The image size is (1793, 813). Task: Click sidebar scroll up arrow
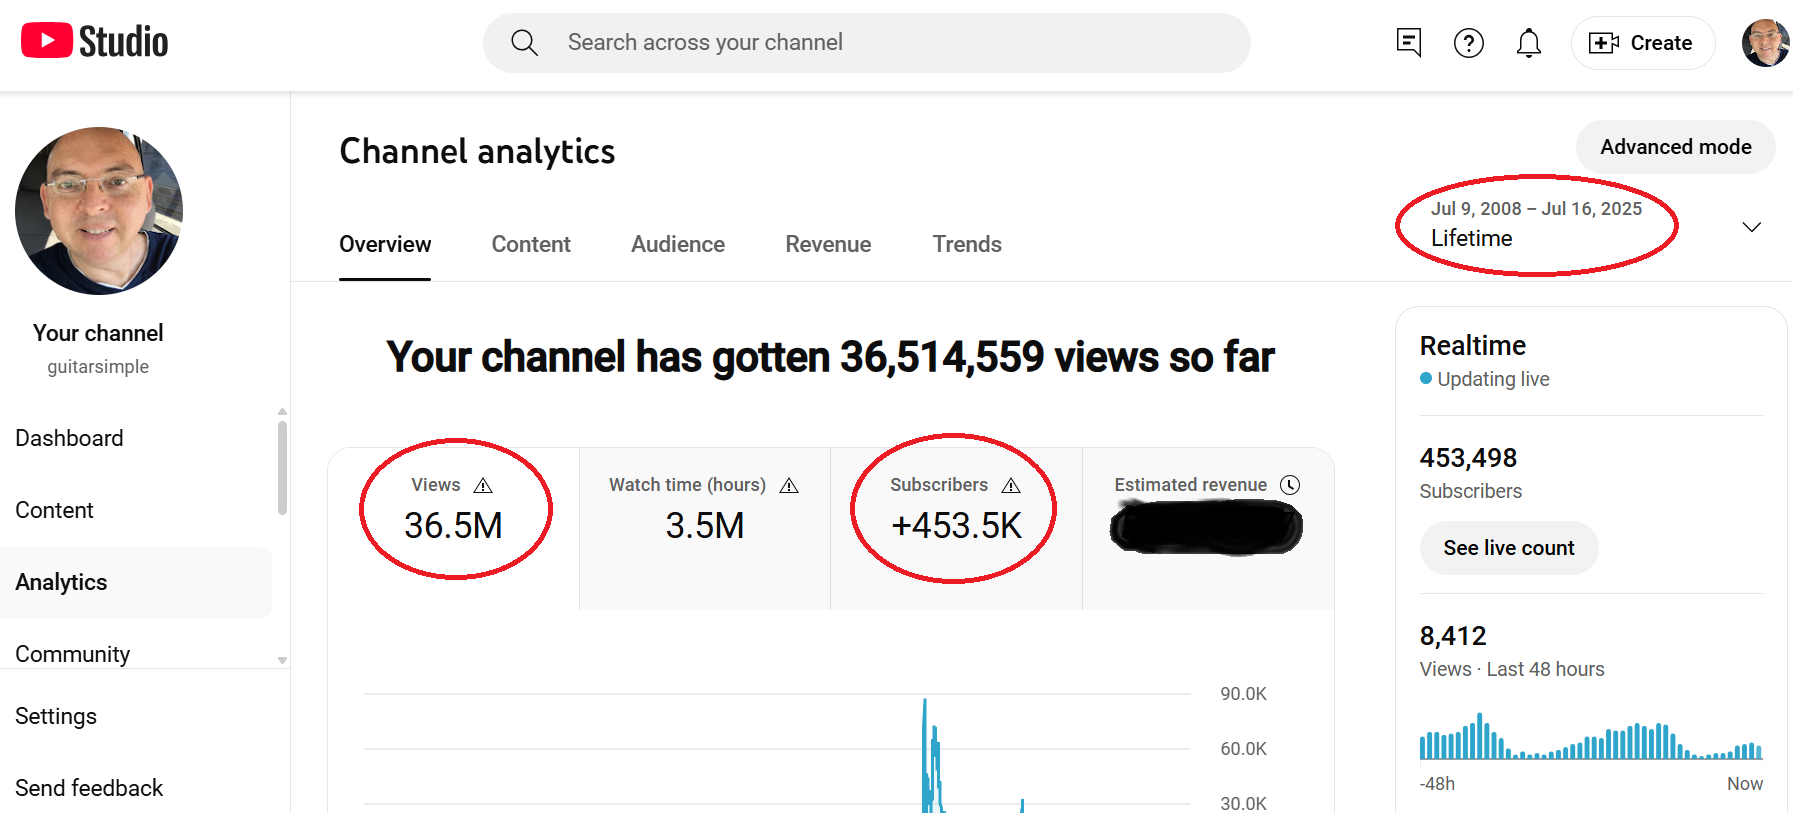pyautogui.click(x=282, y=411)
